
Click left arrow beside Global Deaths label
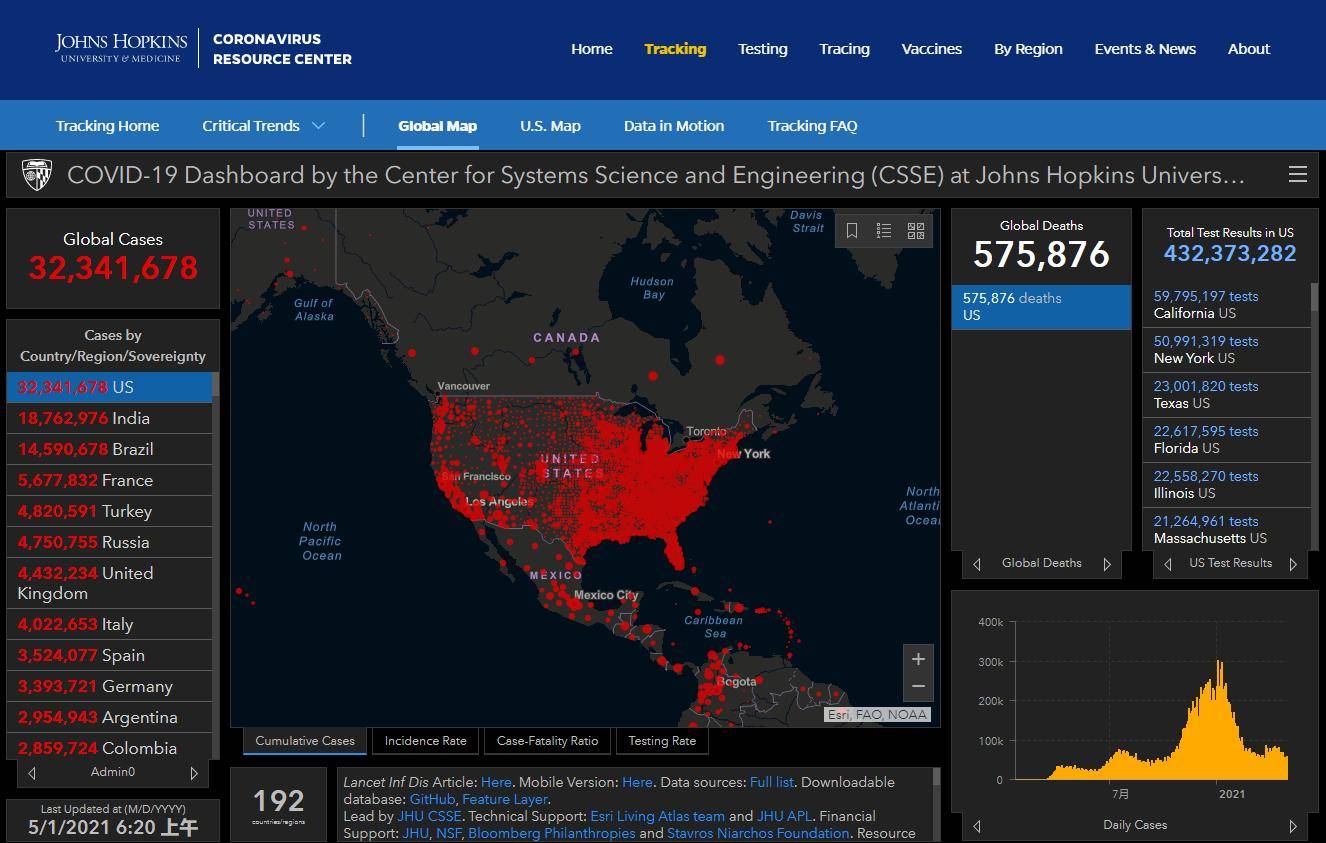[x=977, y=564]
